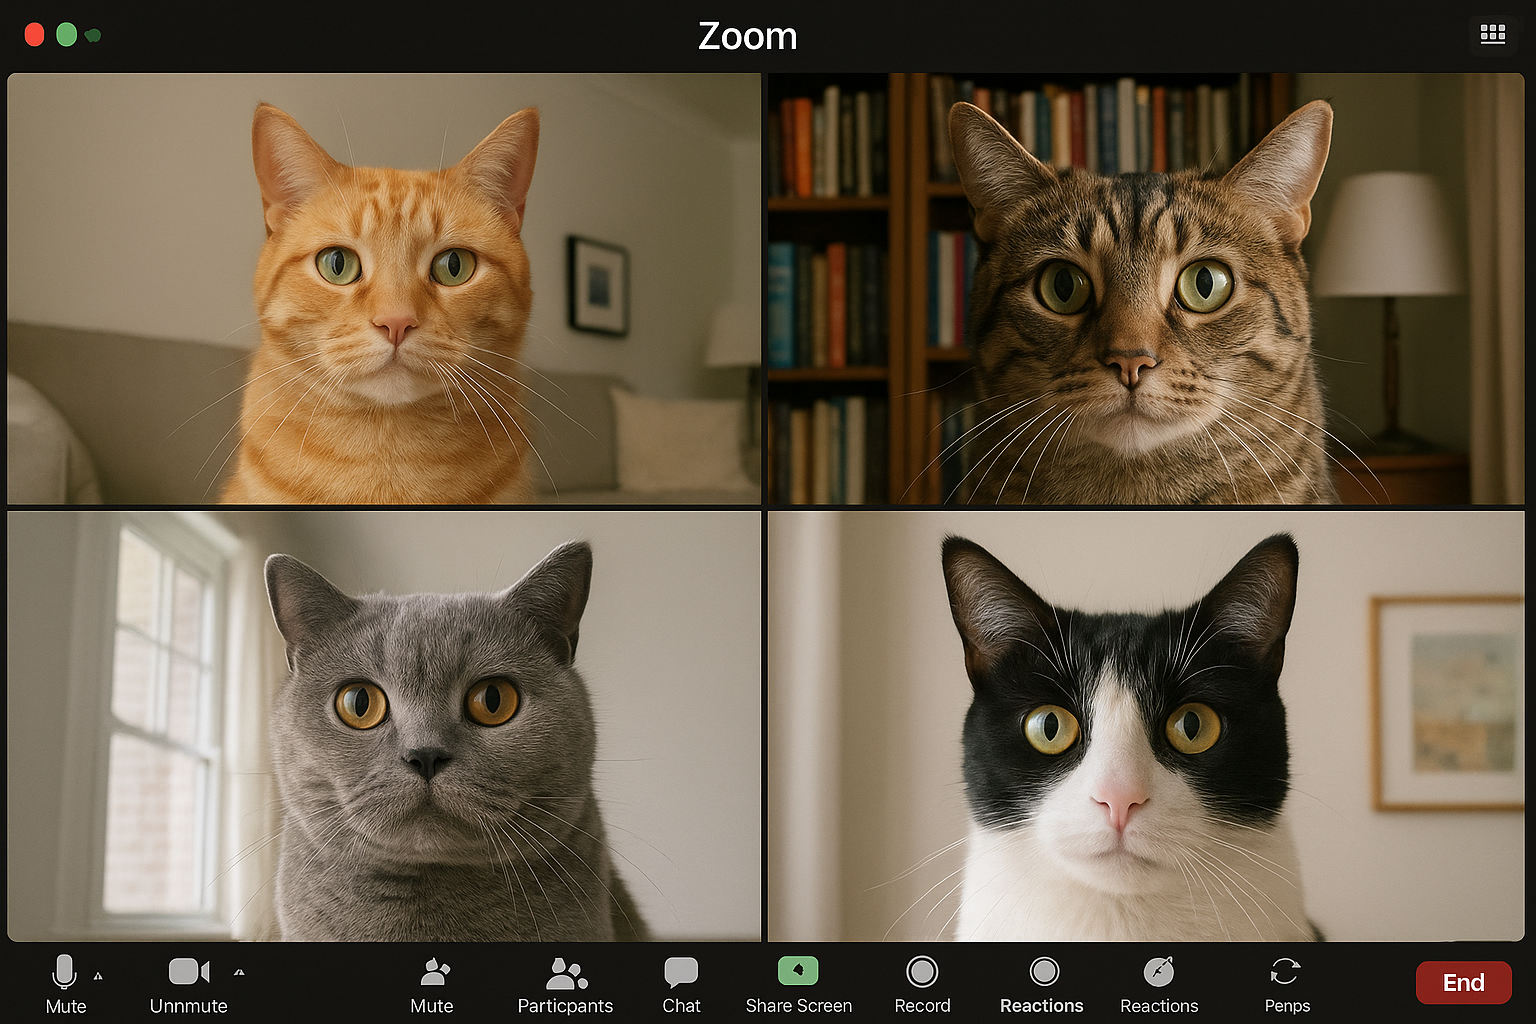
Task: Open the Chat bubble icon
Action: click(x=681, y=971)
